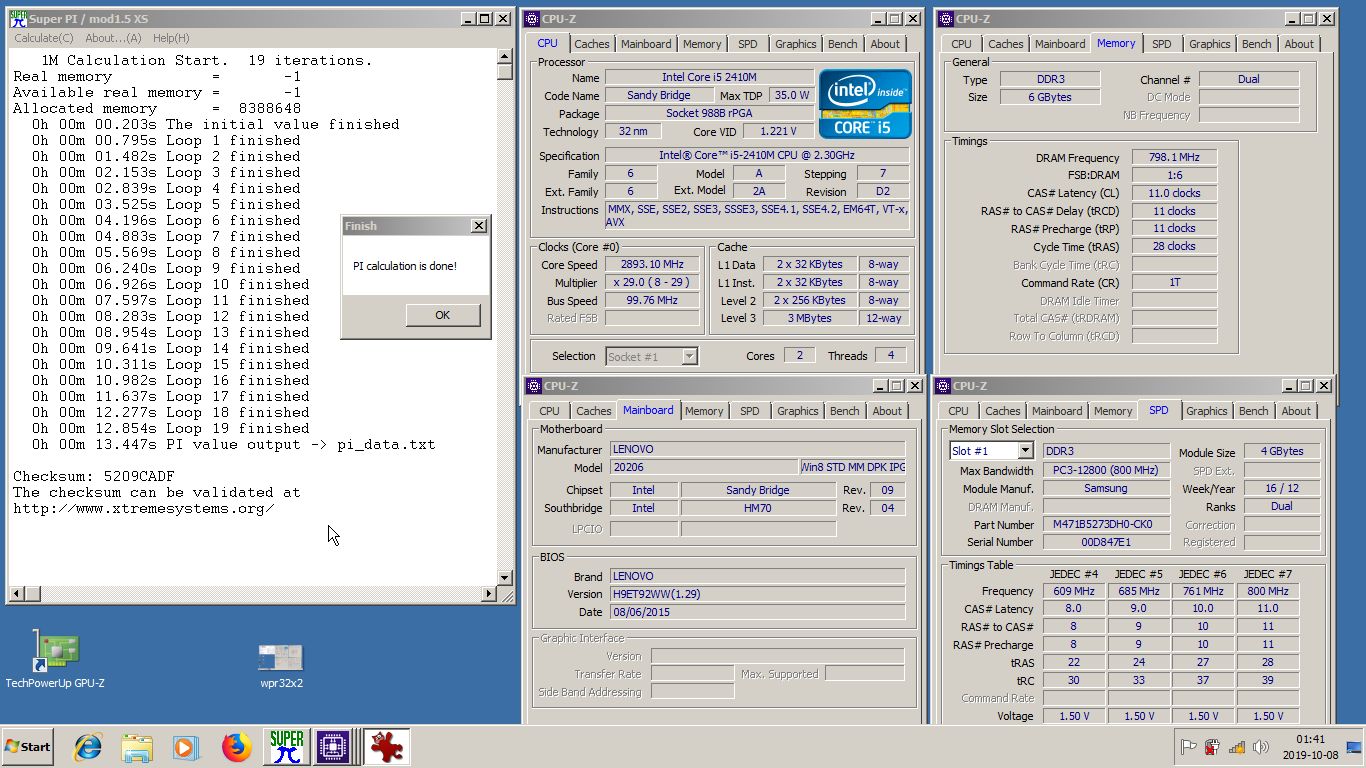The width and height of the screenshot is (1366, 768).
Task: Switch to CPU-Z taskbar button
Action: (x=336, y=747)
